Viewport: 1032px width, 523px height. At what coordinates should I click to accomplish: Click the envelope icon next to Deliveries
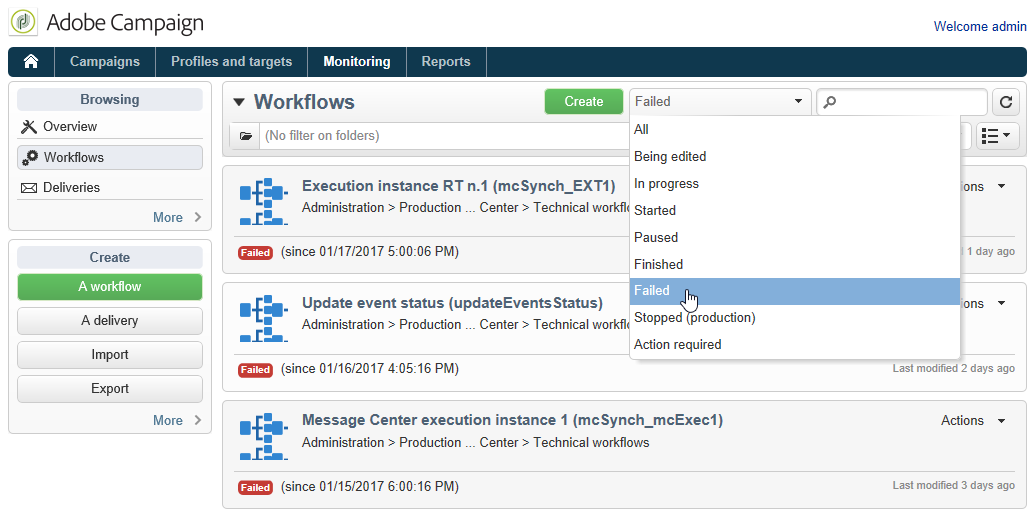tap(29, 188)
